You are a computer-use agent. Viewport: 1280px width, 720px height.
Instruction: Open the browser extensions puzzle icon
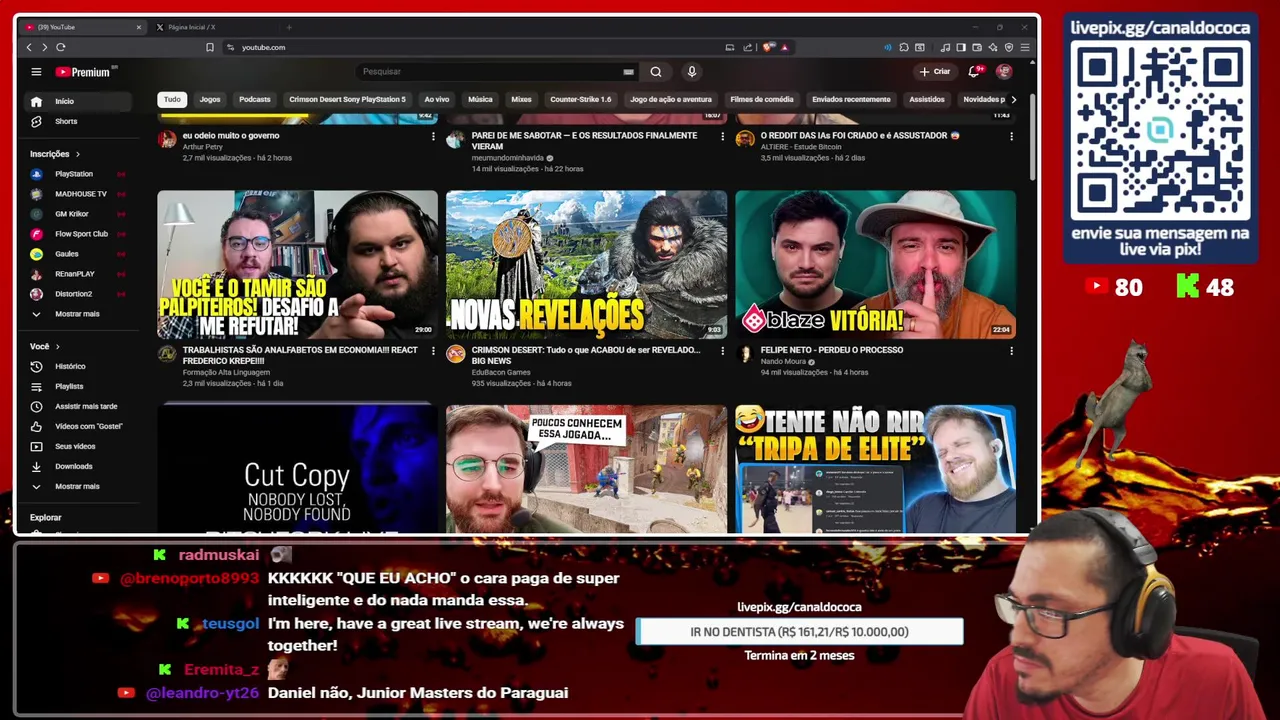pos(904,47)
